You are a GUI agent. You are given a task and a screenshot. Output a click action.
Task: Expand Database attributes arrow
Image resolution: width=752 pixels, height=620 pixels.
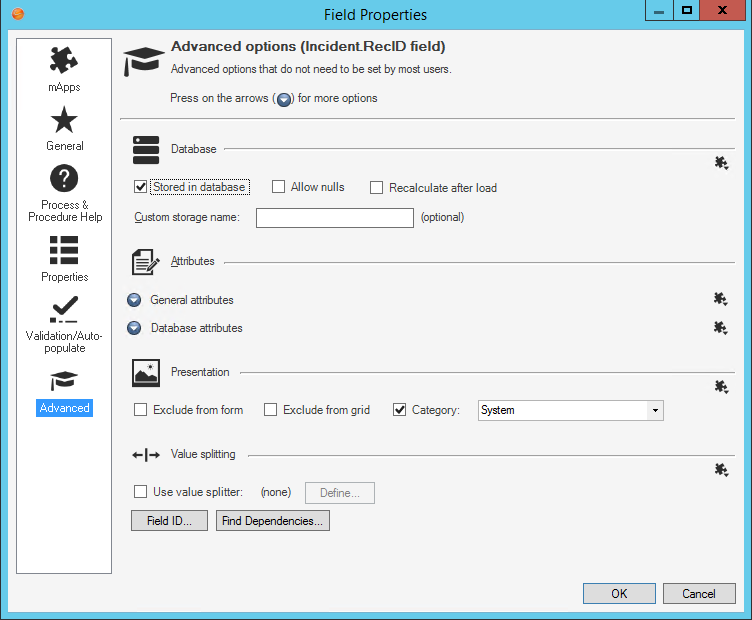coord(134,328)
